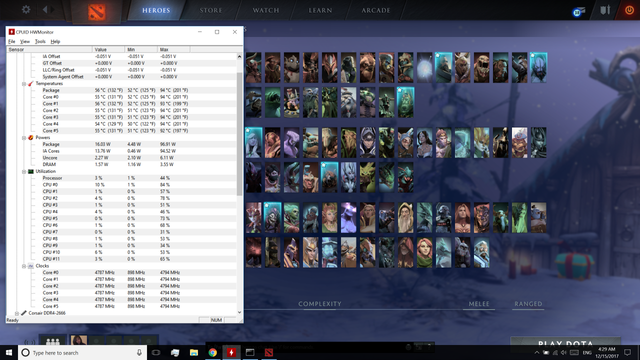Open the armory icon beside power button
This screenshot has width=640, height=360.
pyautogui.click(x=605, y=10)
